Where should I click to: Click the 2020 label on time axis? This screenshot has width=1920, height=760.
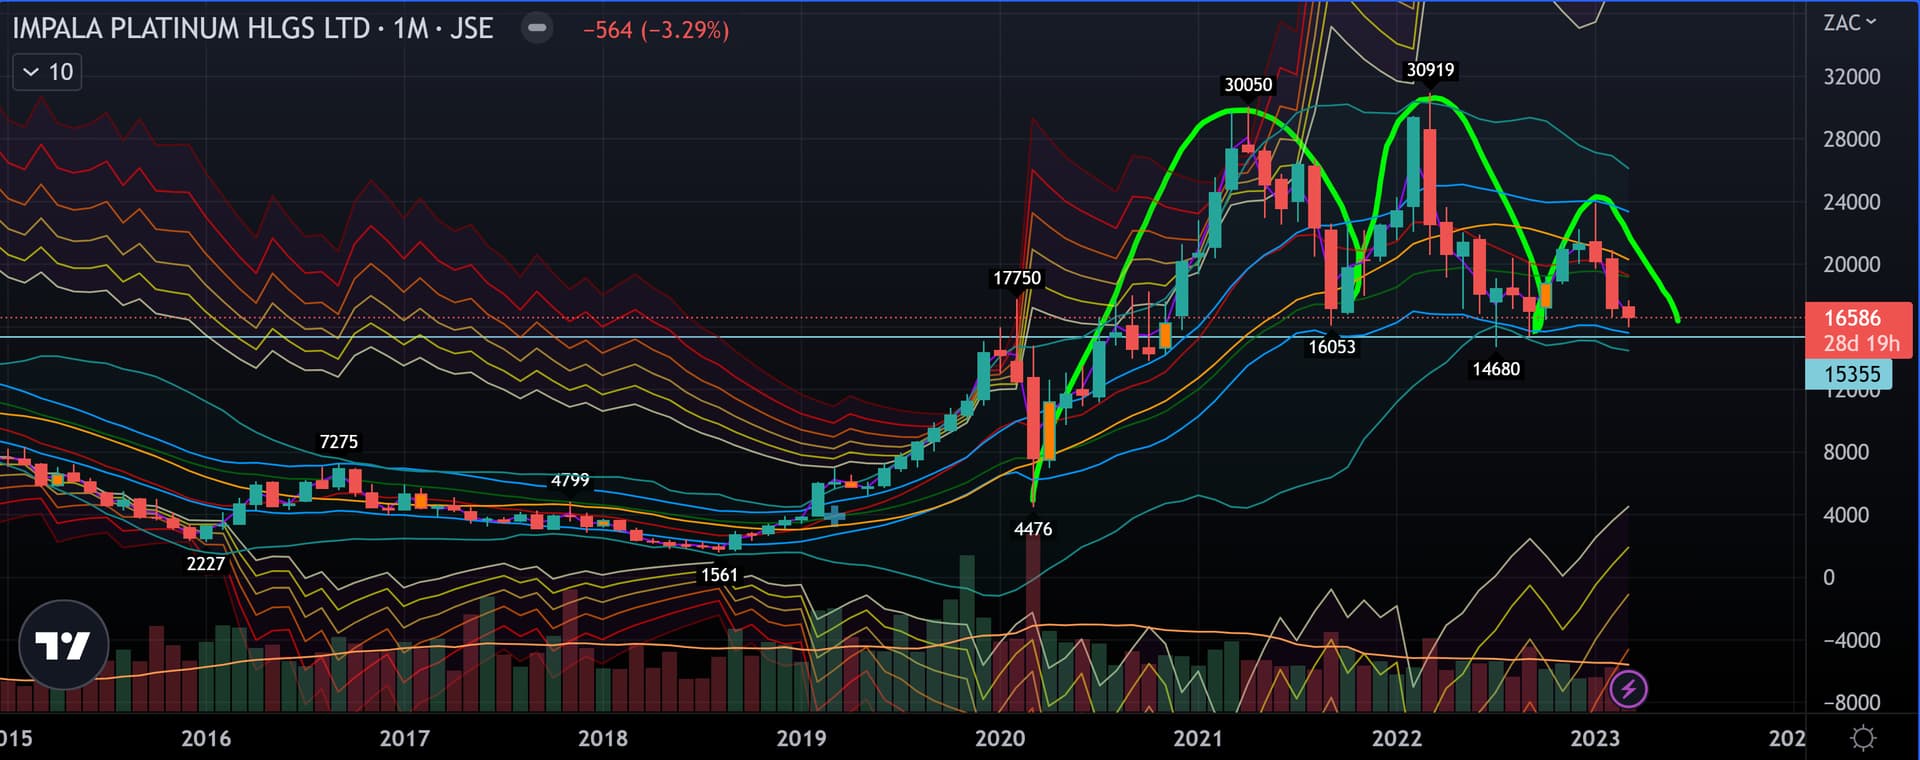pyautogui.click(x=1000, y=738)
